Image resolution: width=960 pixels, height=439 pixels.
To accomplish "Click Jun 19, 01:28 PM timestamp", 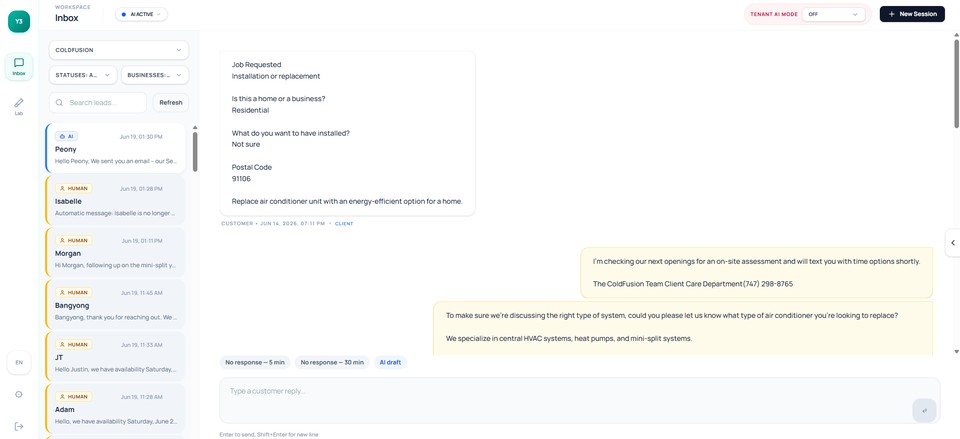I will [x=141, y=189].
